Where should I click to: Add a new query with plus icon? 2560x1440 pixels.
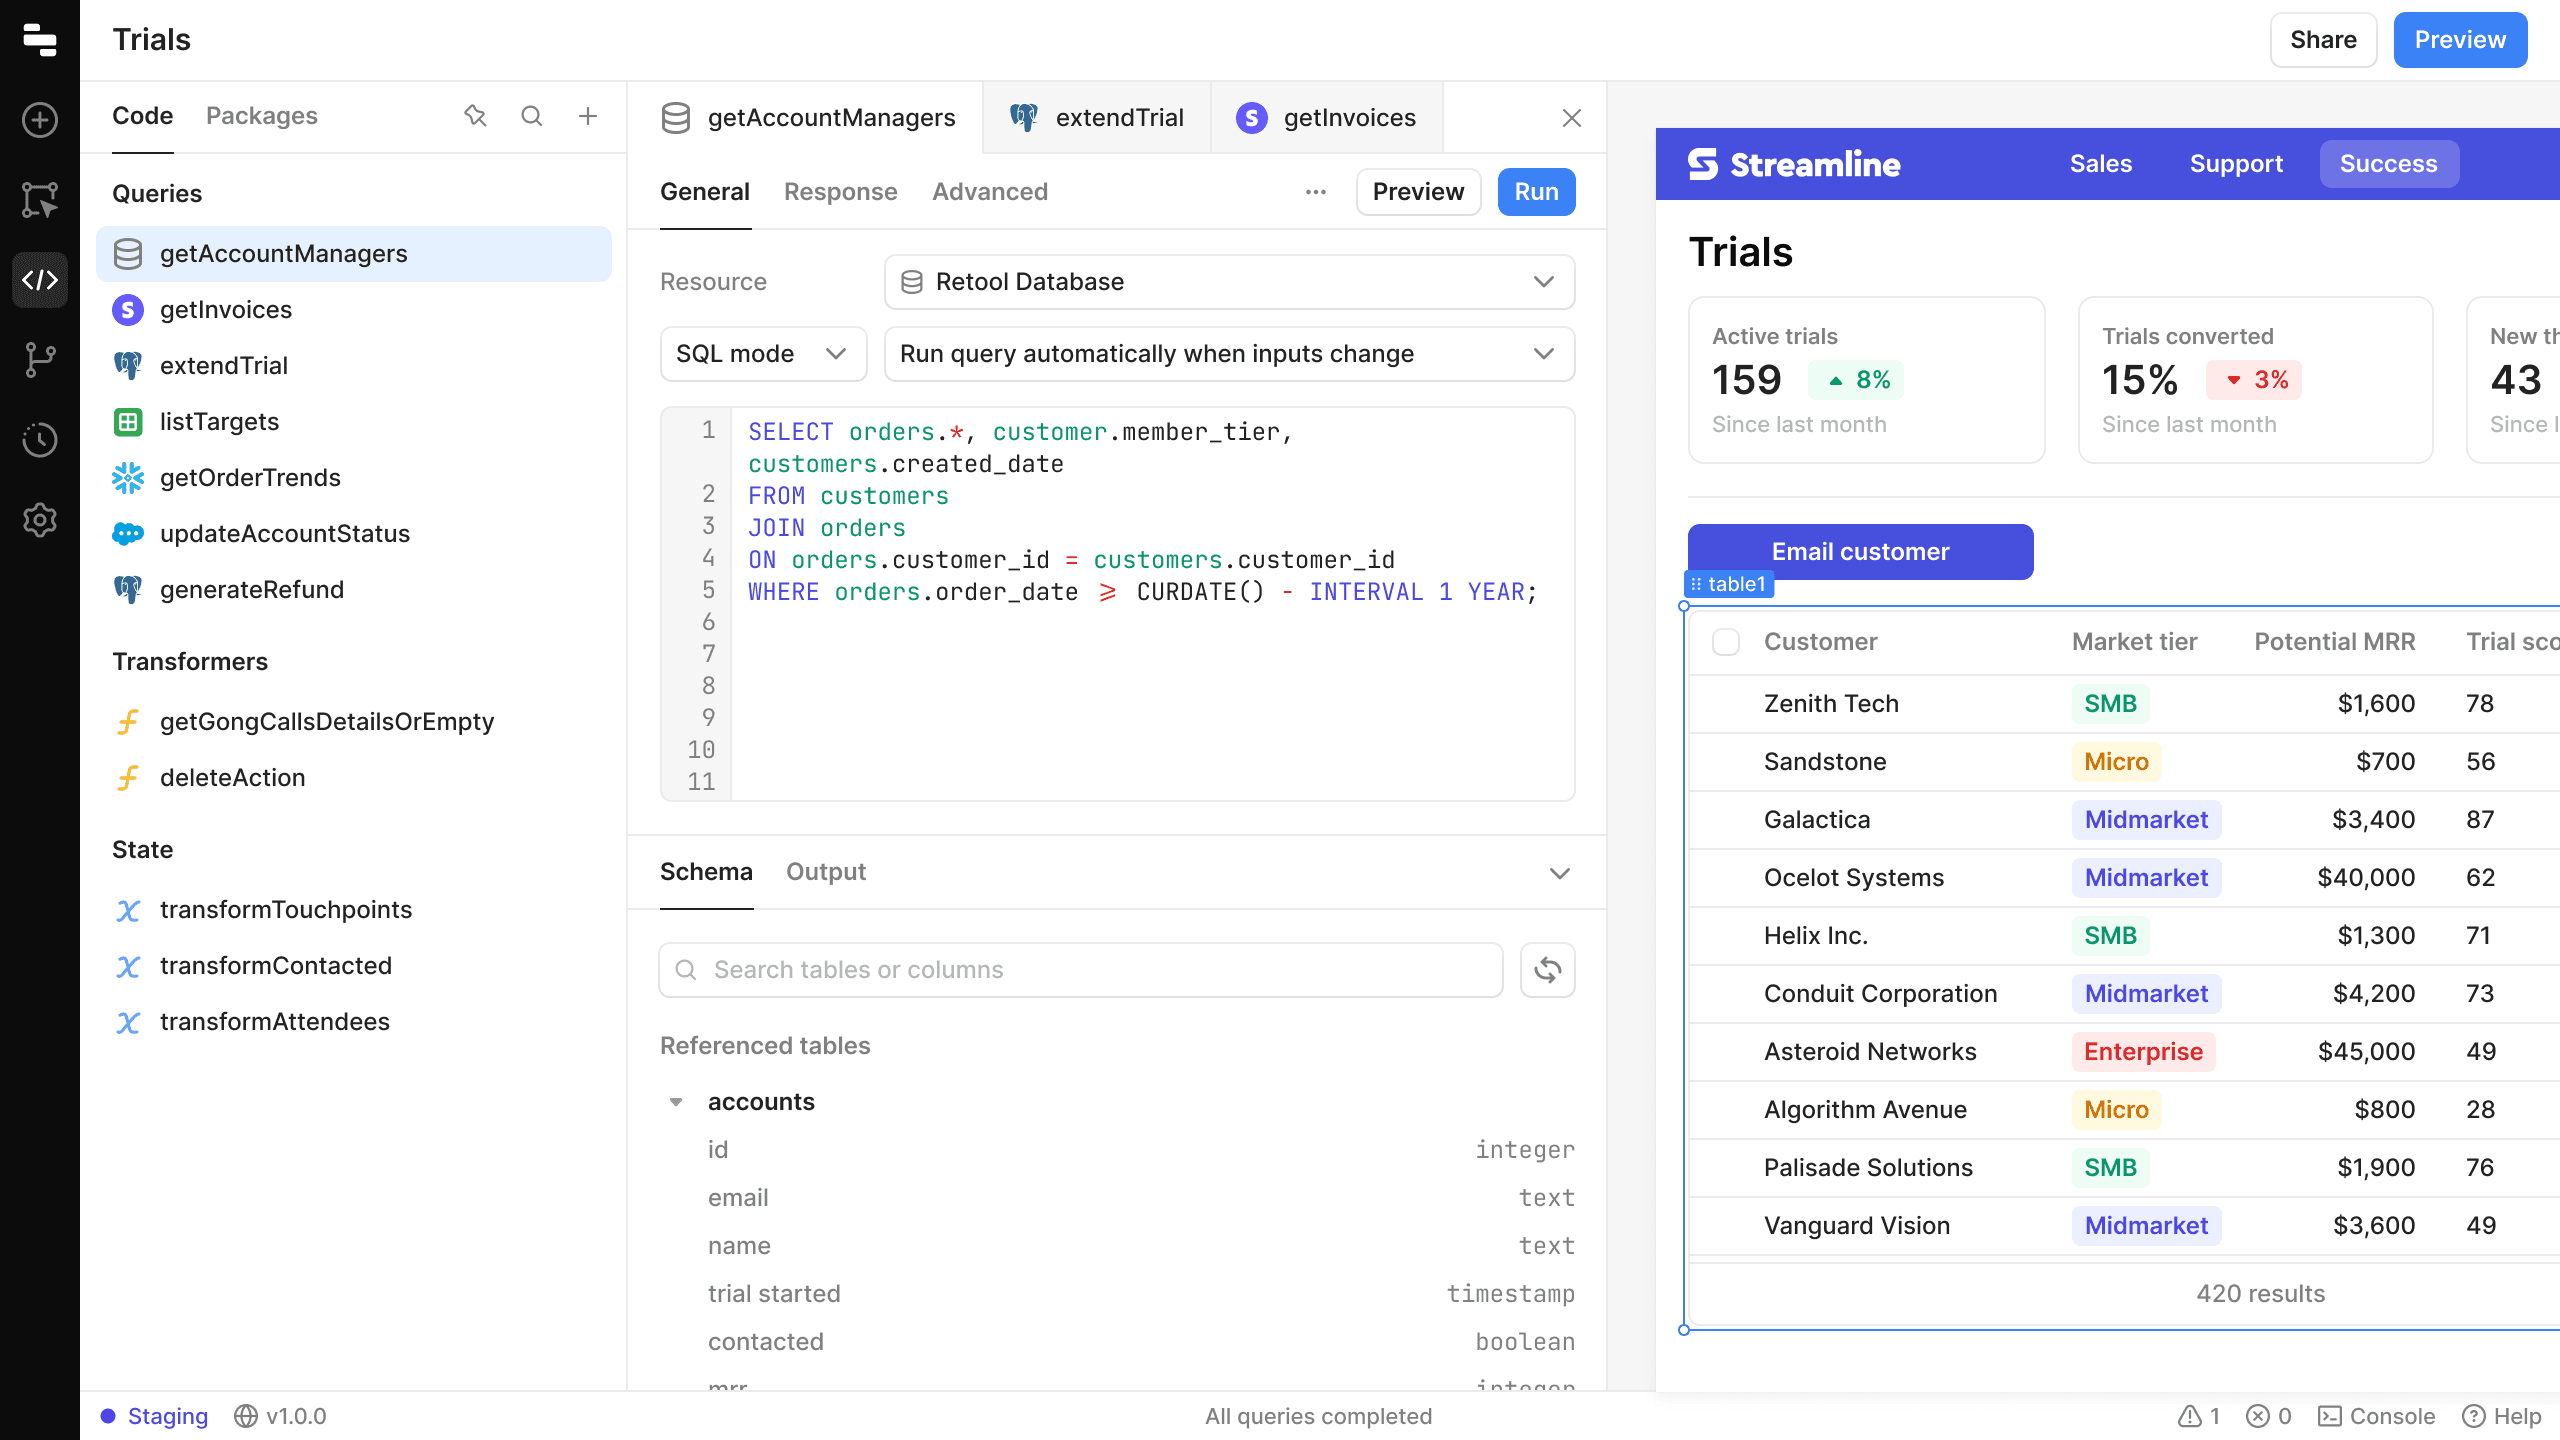click(x=588, y=116)
